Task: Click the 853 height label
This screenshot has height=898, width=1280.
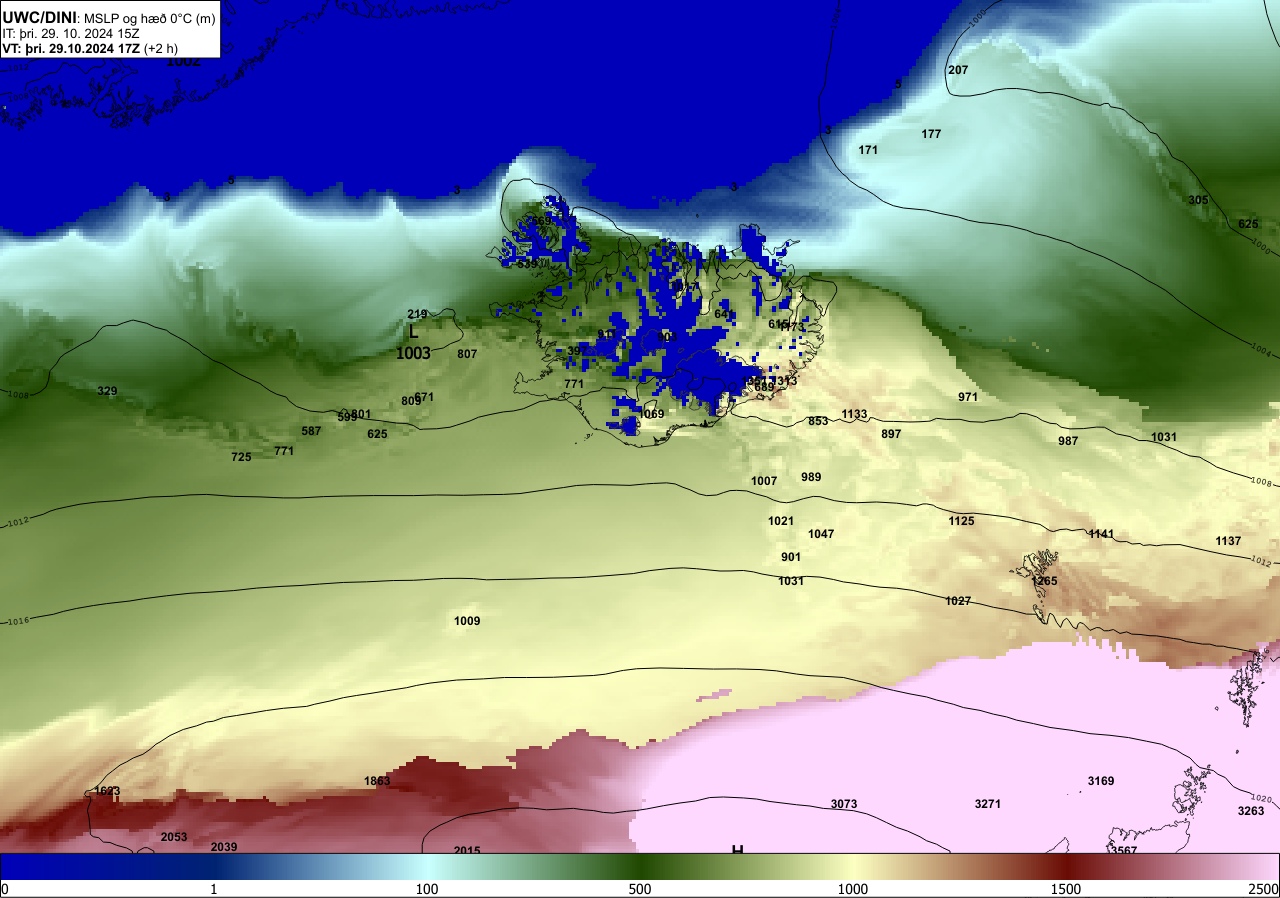Action: (818, 421)
